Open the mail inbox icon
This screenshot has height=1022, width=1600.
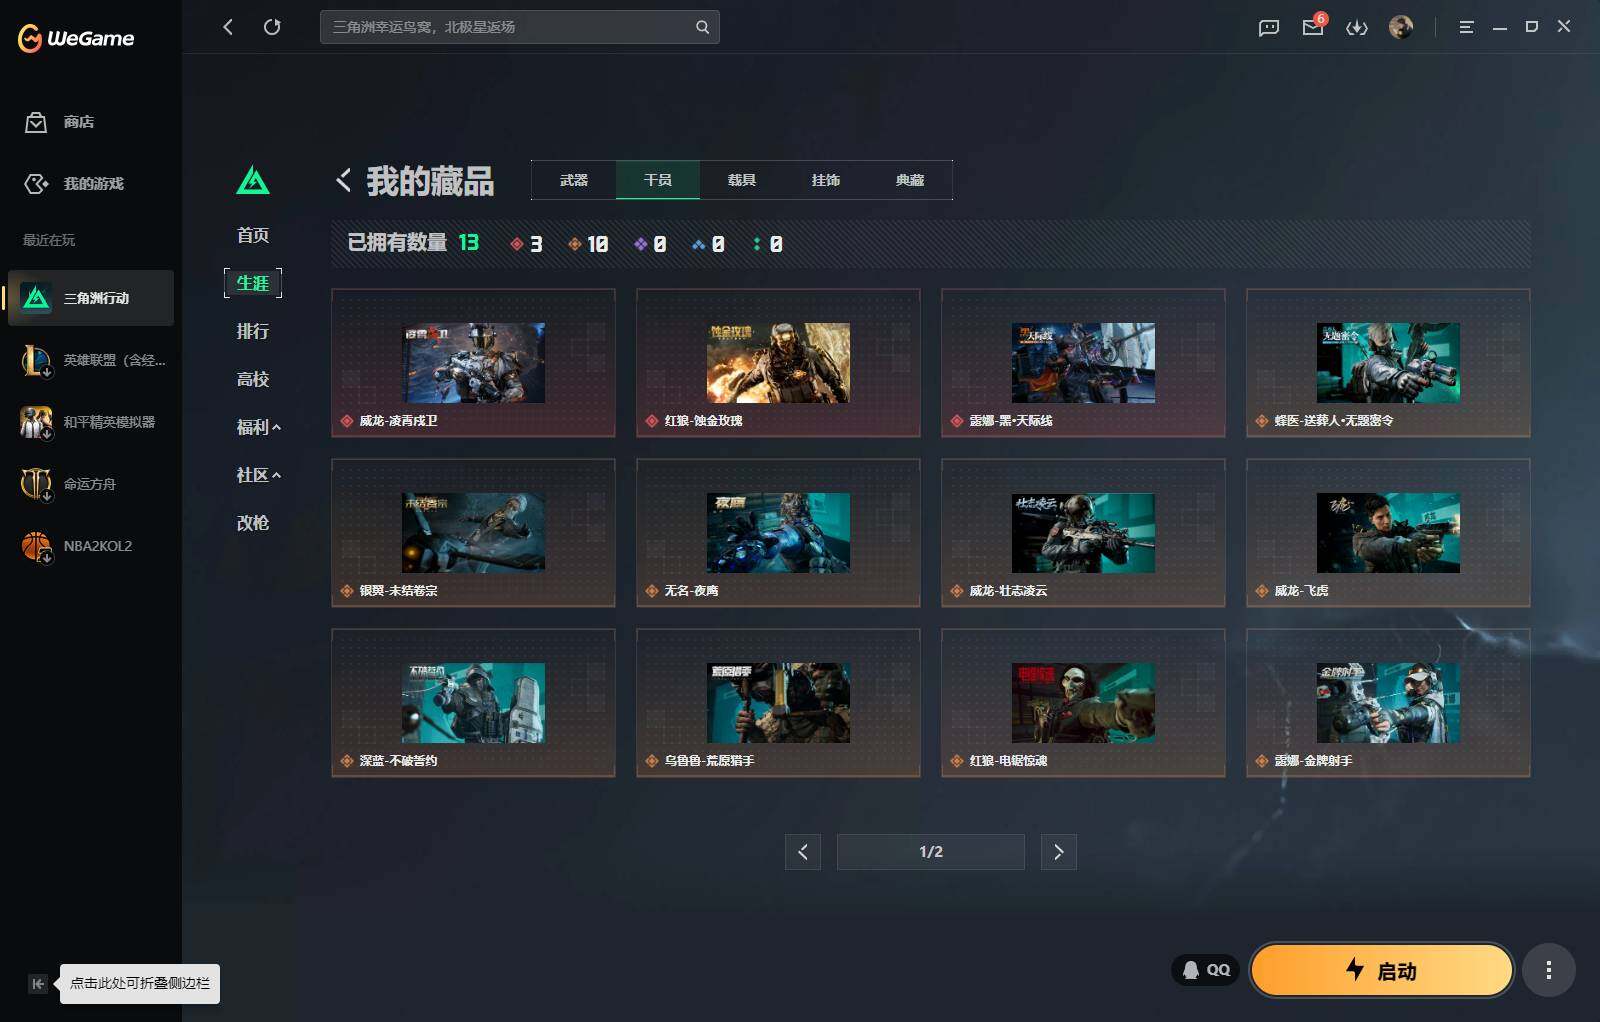pos(1313,28)
